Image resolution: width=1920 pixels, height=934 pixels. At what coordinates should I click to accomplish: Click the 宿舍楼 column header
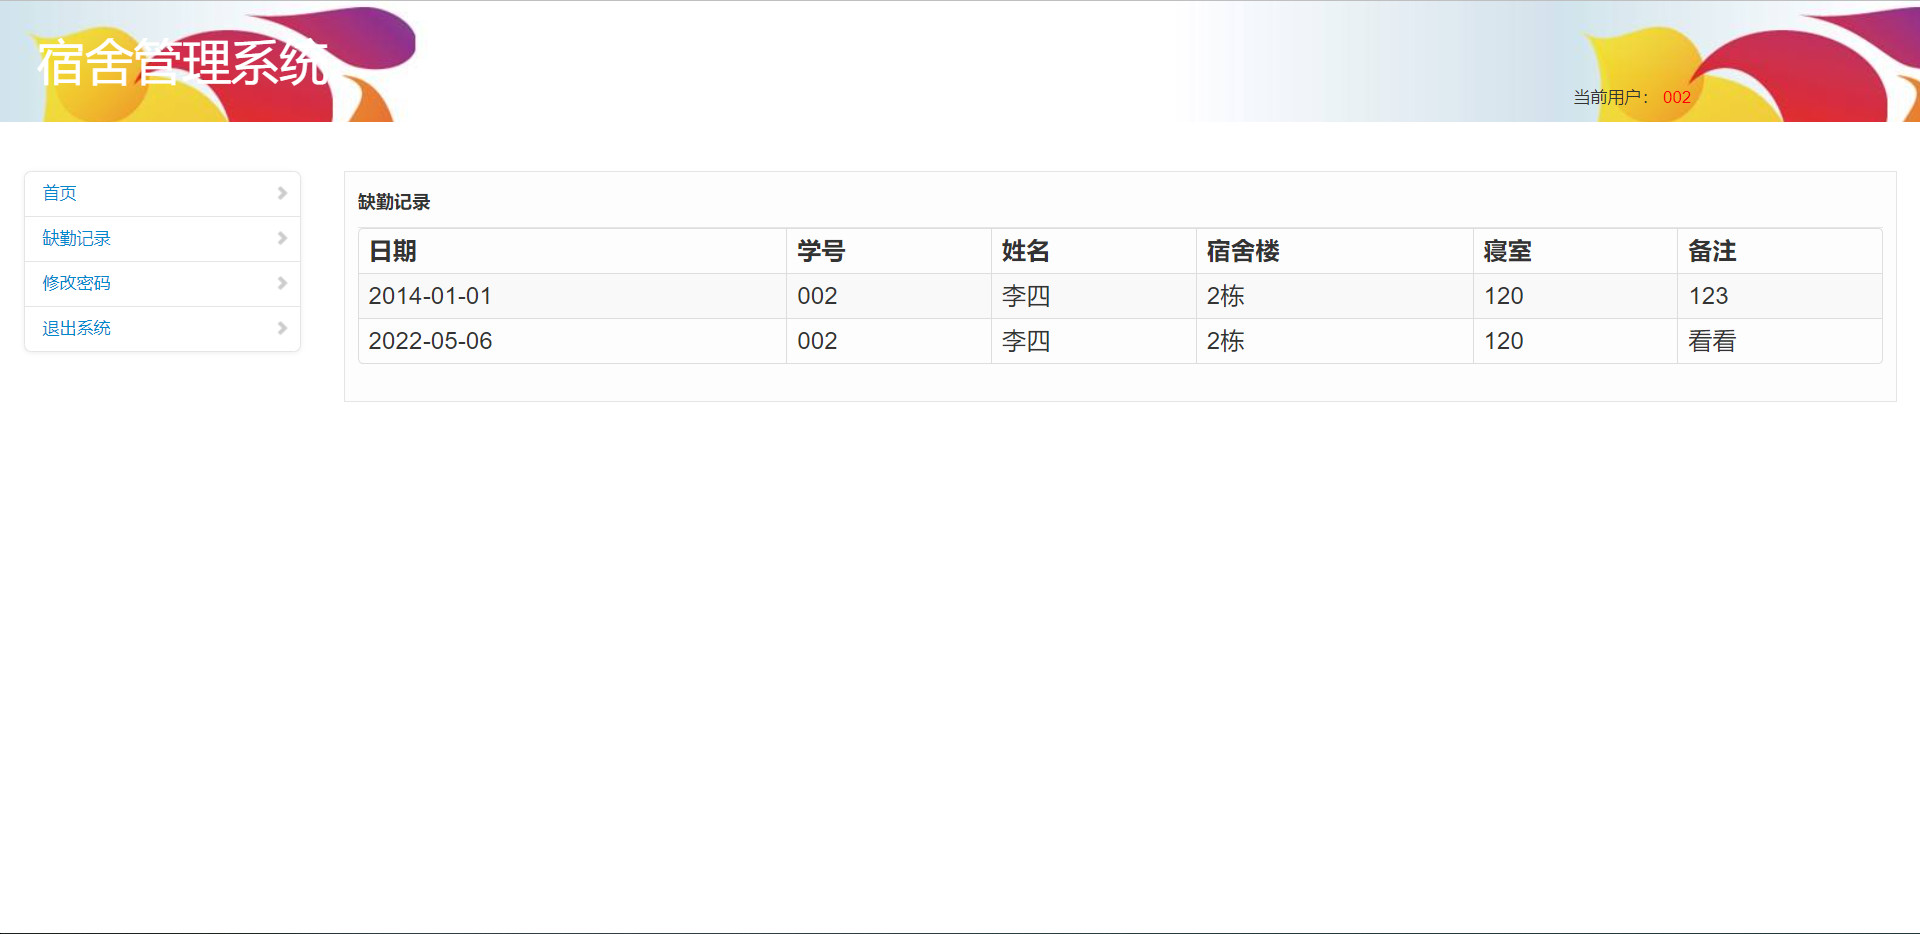point(1240,251)
